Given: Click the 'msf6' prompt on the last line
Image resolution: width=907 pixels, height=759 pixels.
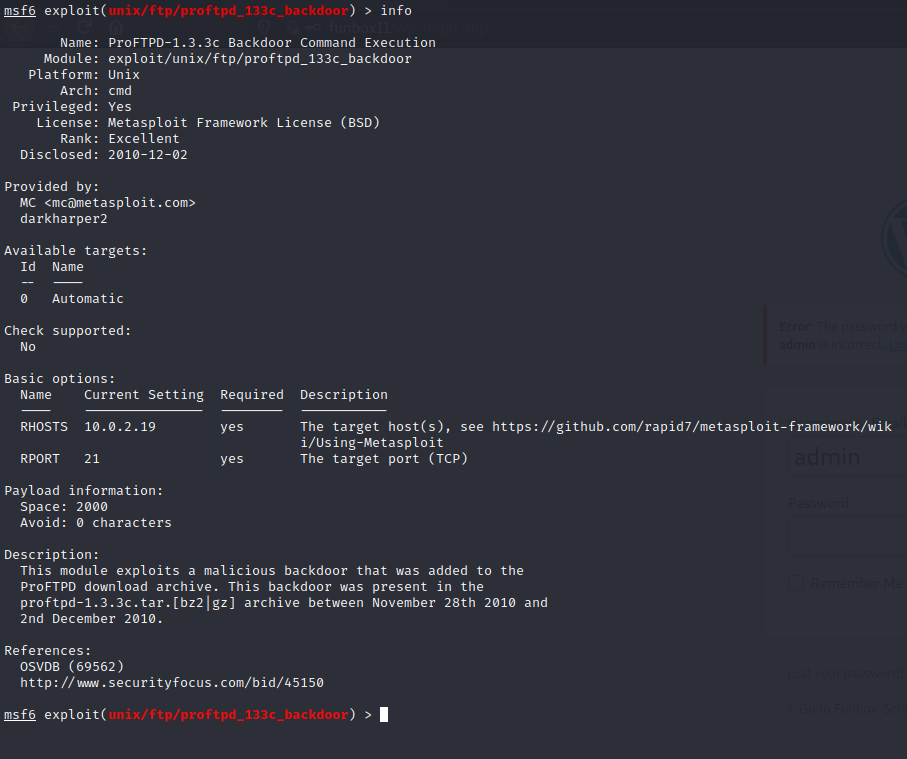Looking at the screenshot, I should tap(20, 715).
